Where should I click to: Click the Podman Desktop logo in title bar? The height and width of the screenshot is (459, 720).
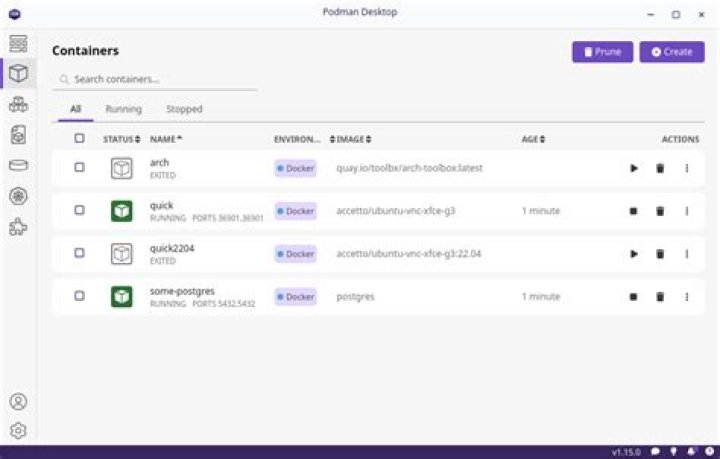15,14
